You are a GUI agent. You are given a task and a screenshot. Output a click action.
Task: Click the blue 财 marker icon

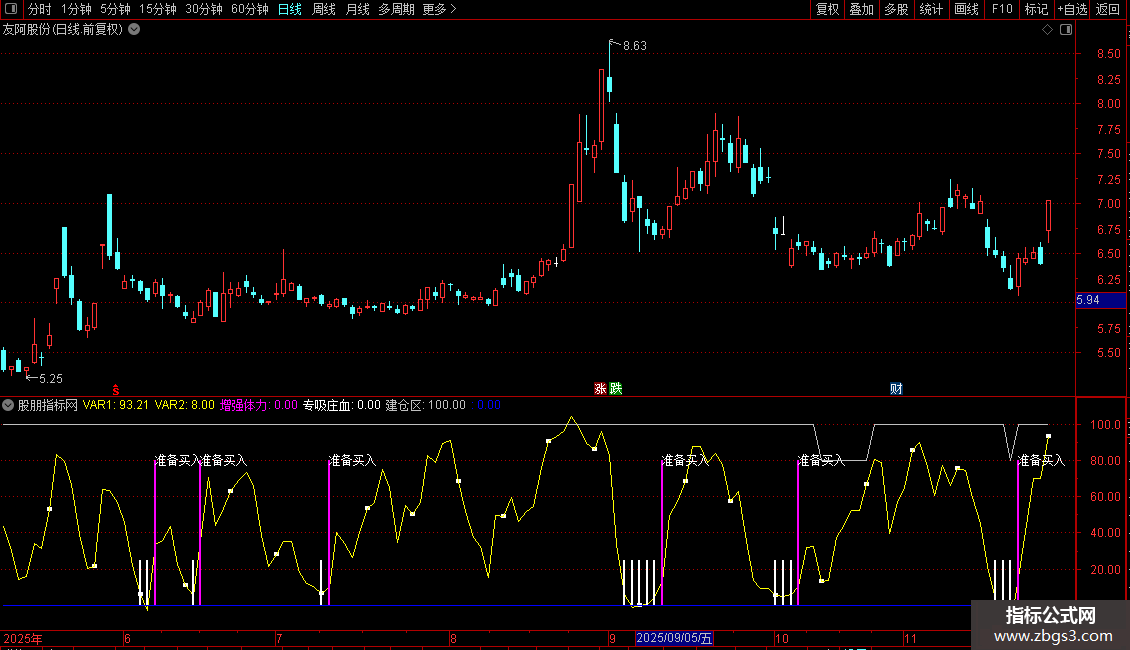click(896, 388)
